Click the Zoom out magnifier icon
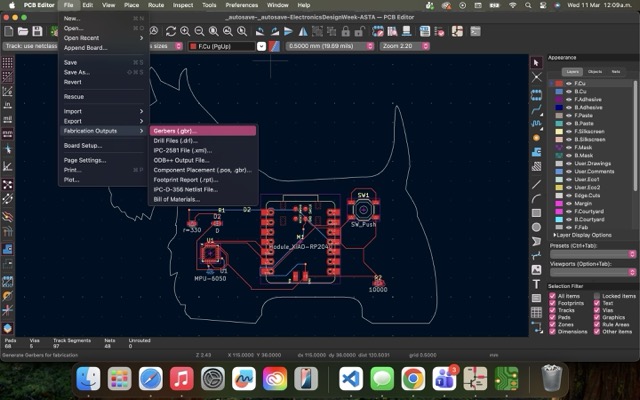 199,31
